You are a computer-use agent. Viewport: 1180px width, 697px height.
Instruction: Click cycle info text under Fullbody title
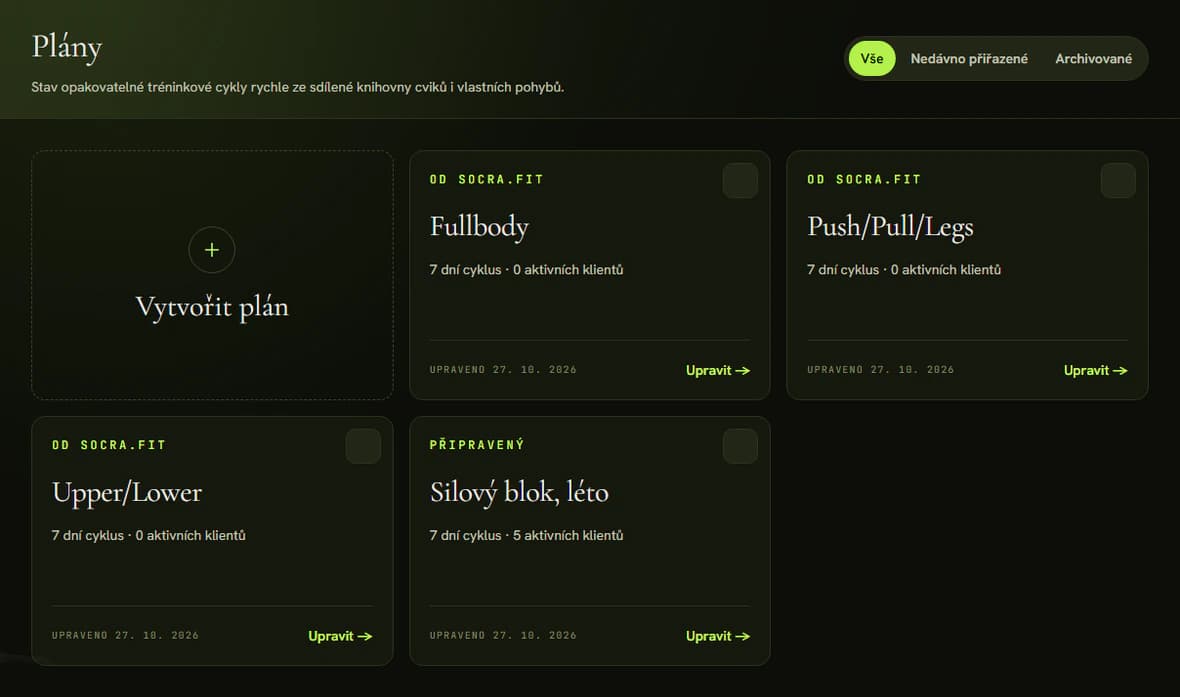(x=526, y=269)
